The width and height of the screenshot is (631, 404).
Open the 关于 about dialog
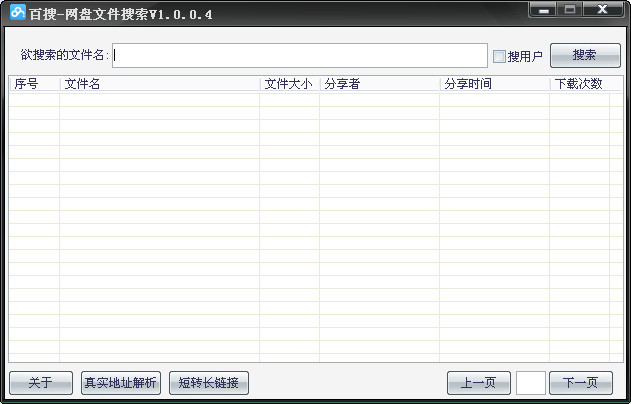pyautogui.click(x=41, y=383)
